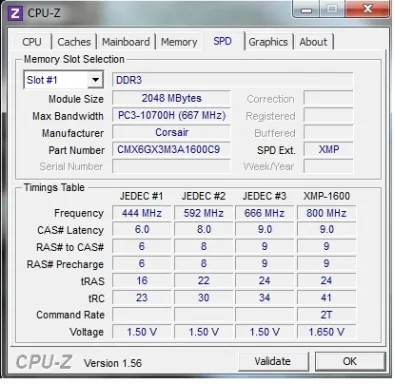The width and height of the screenshot is (394, 384).
Task: Click the 8.0 CAS# Latency cell
Action: coord(203,230)
